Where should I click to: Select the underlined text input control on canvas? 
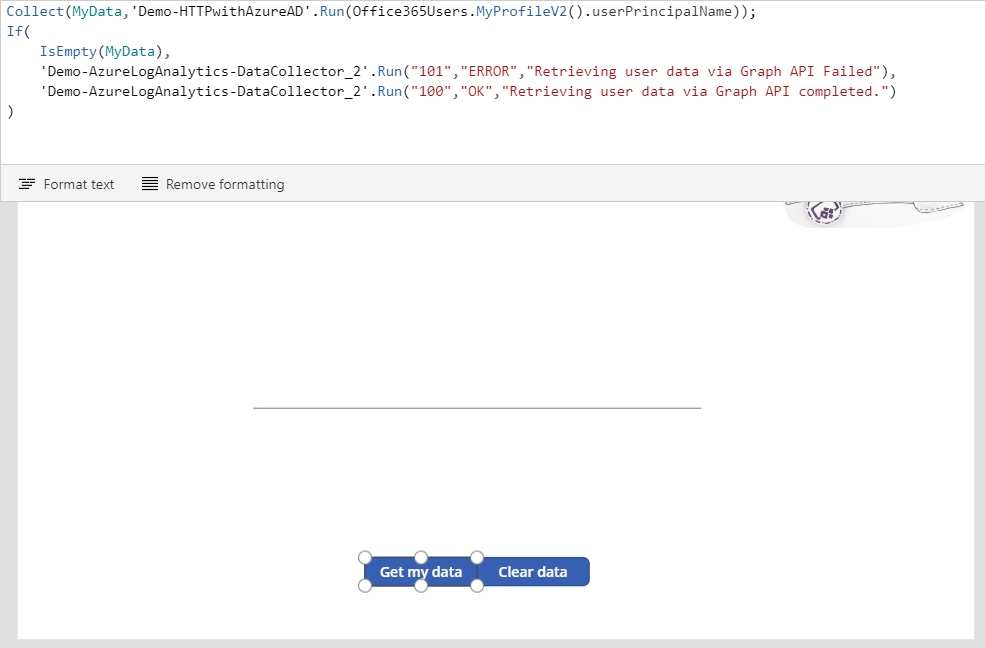point(477,404)
